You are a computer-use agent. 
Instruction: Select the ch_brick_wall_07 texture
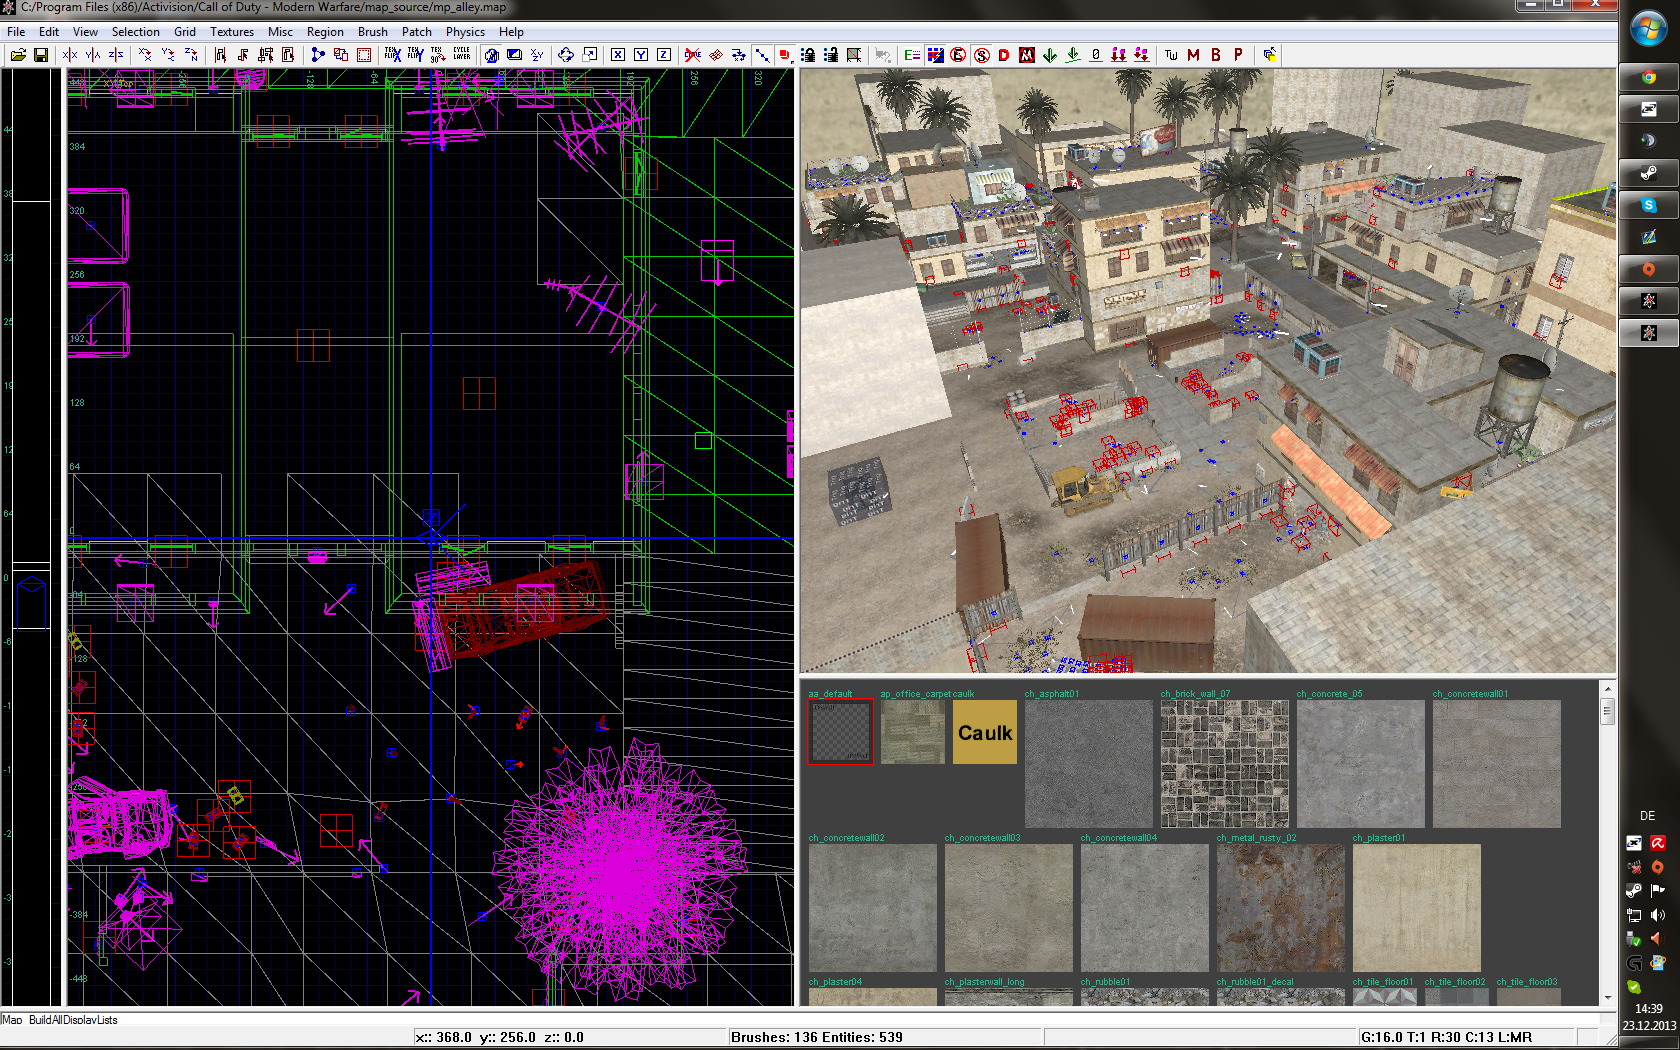(x=1224, y=764)
